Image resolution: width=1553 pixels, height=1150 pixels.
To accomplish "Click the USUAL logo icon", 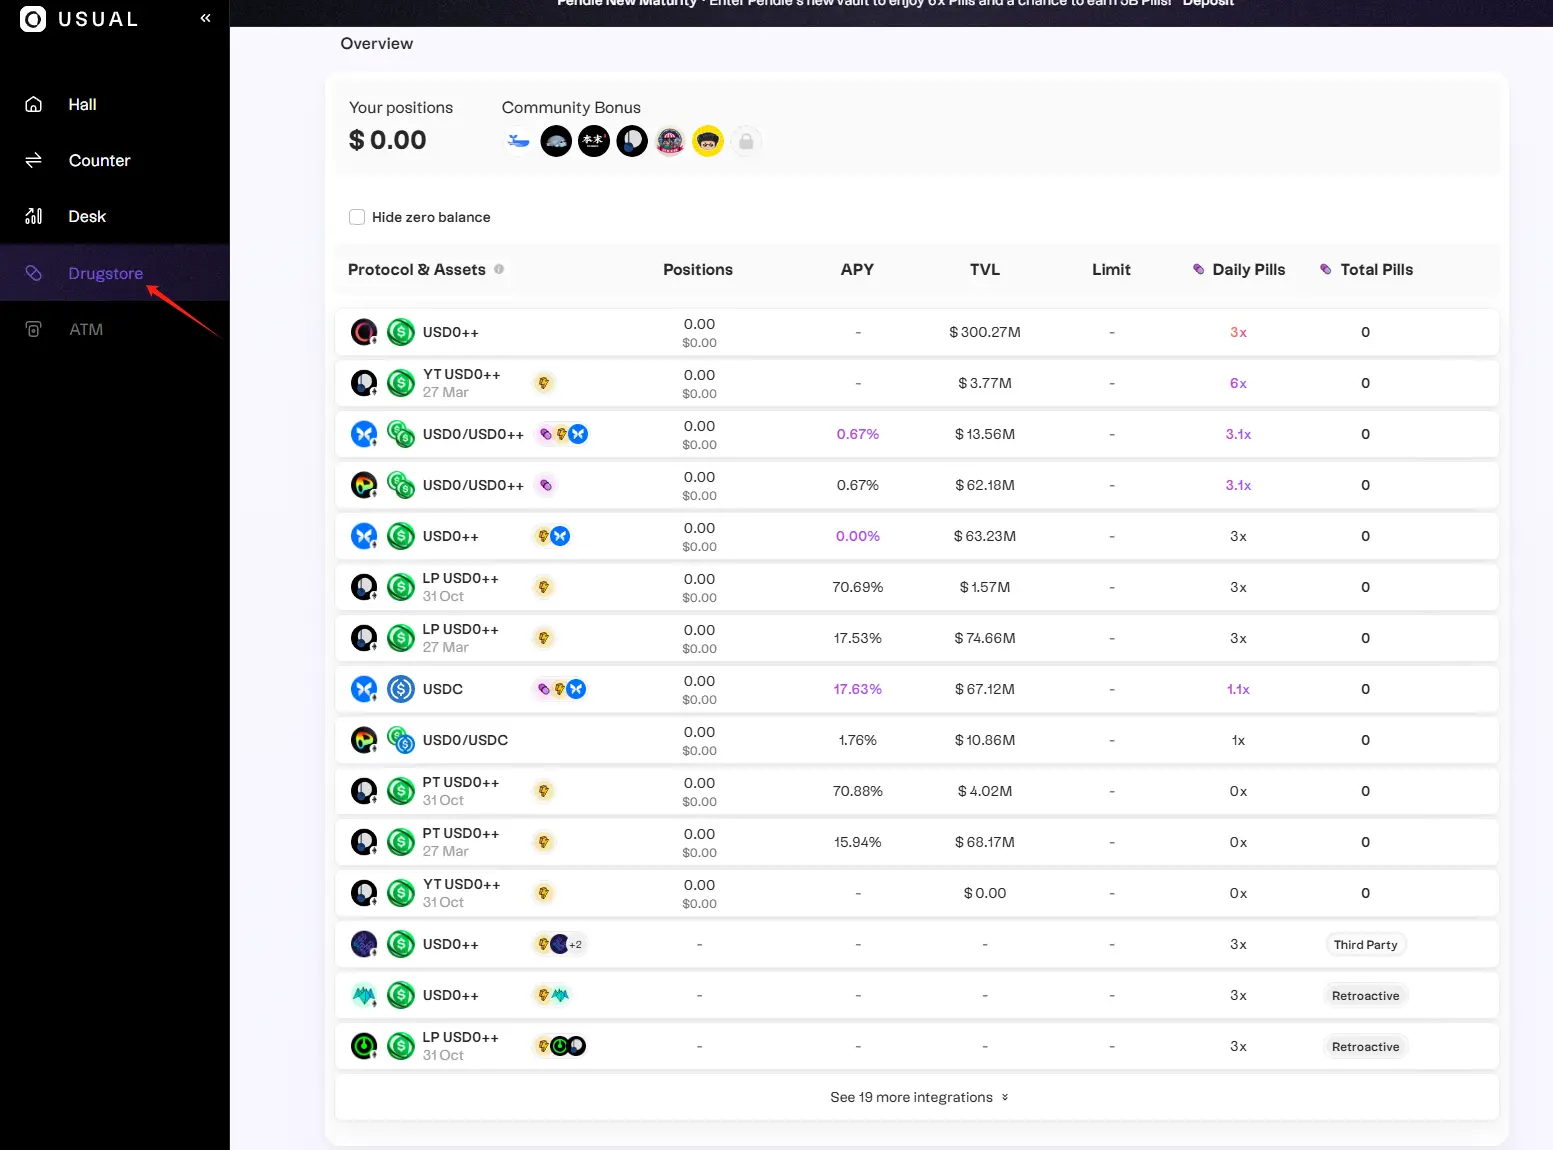I will tap(31, 19).
